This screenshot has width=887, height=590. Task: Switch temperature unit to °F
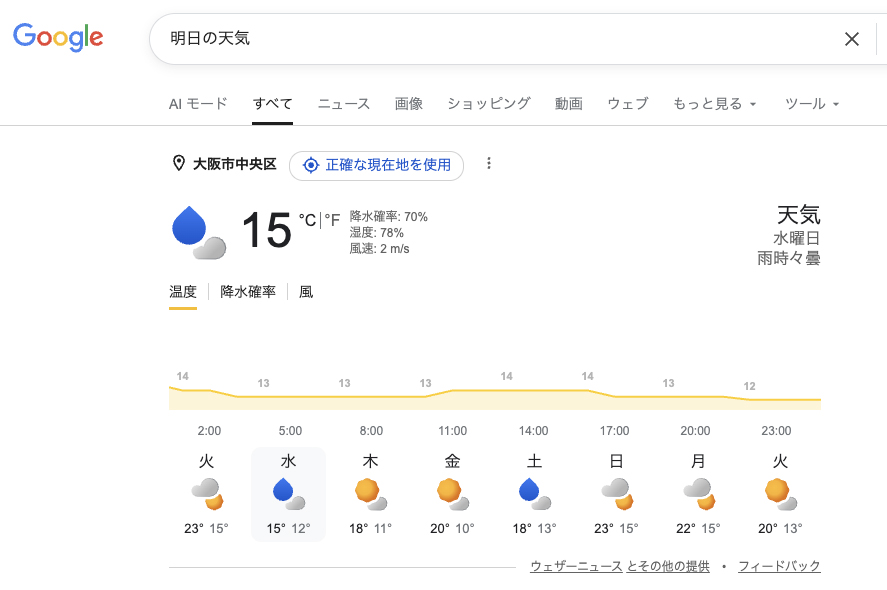coord(332,220)
